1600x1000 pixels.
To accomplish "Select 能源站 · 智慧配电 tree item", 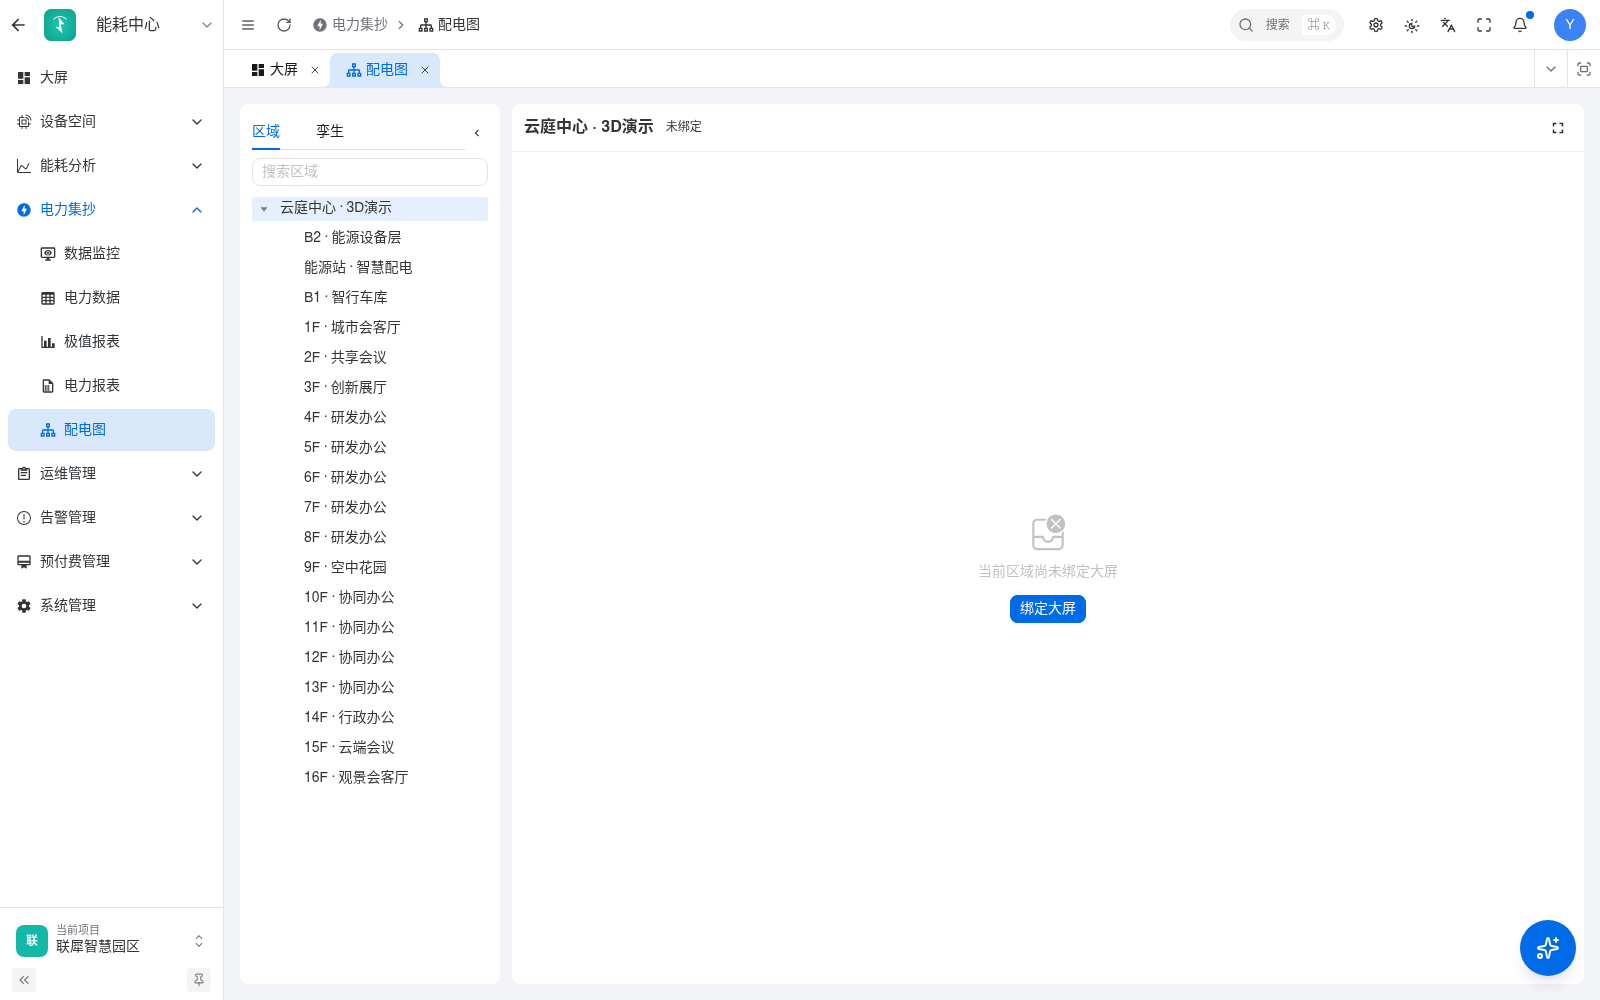I will [x=358, y=267].
